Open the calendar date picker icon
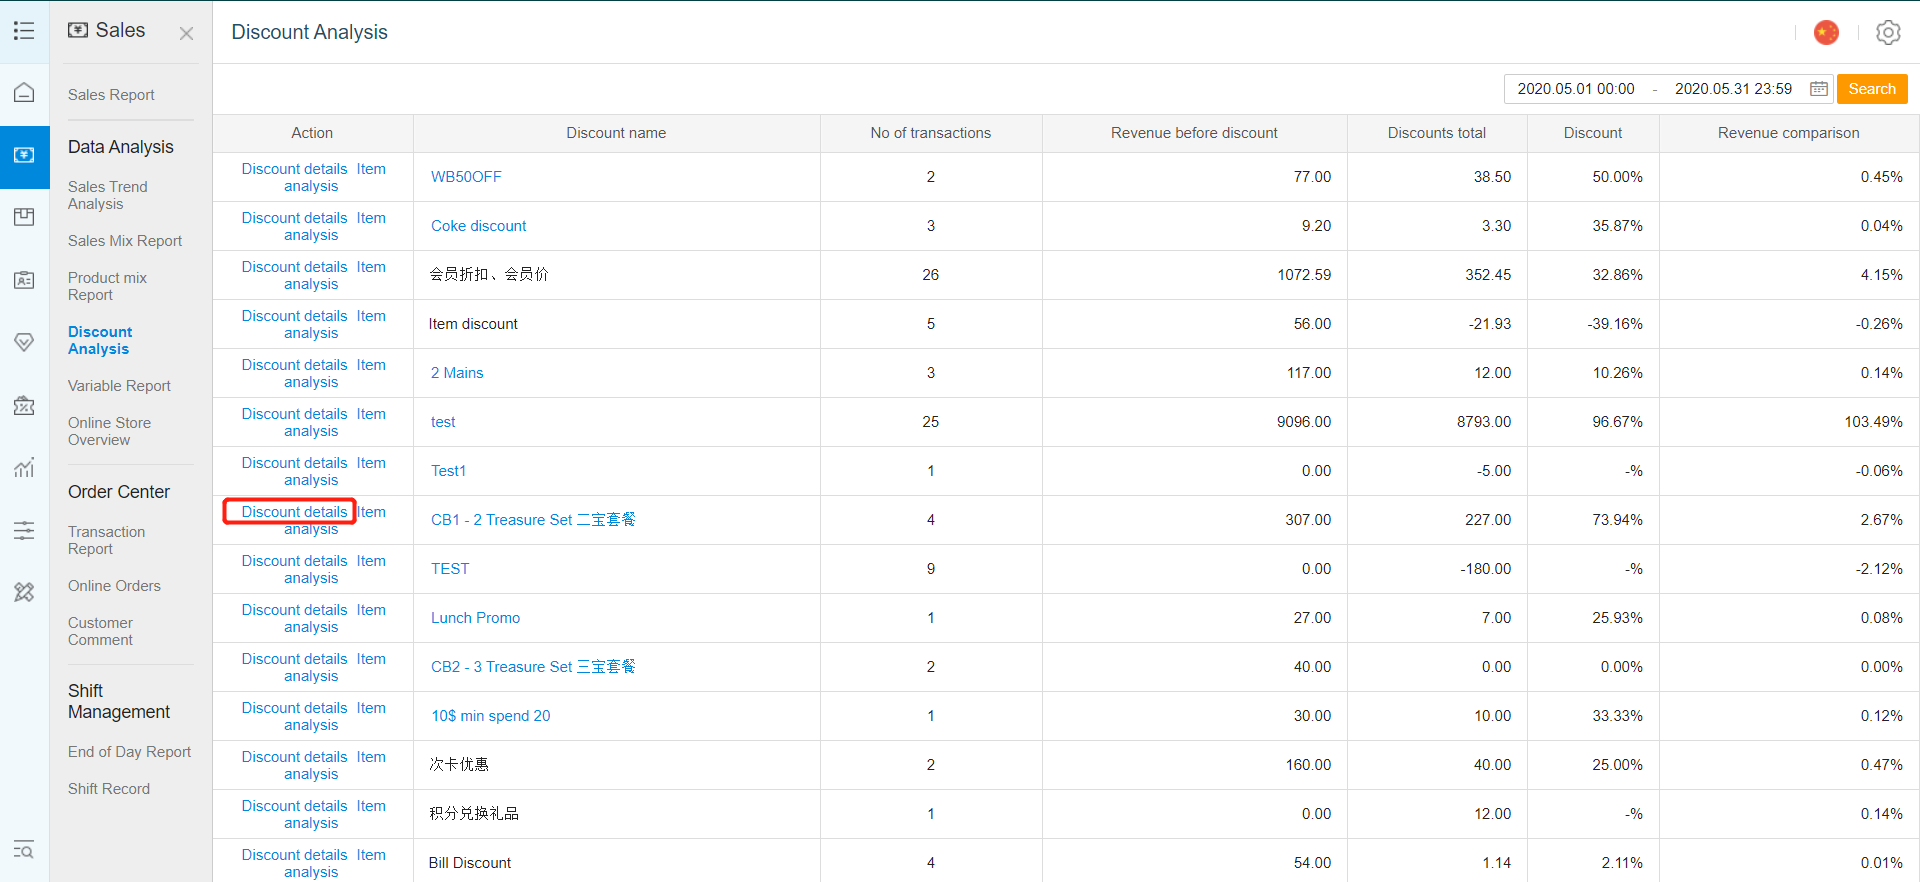 [1819, 89]
